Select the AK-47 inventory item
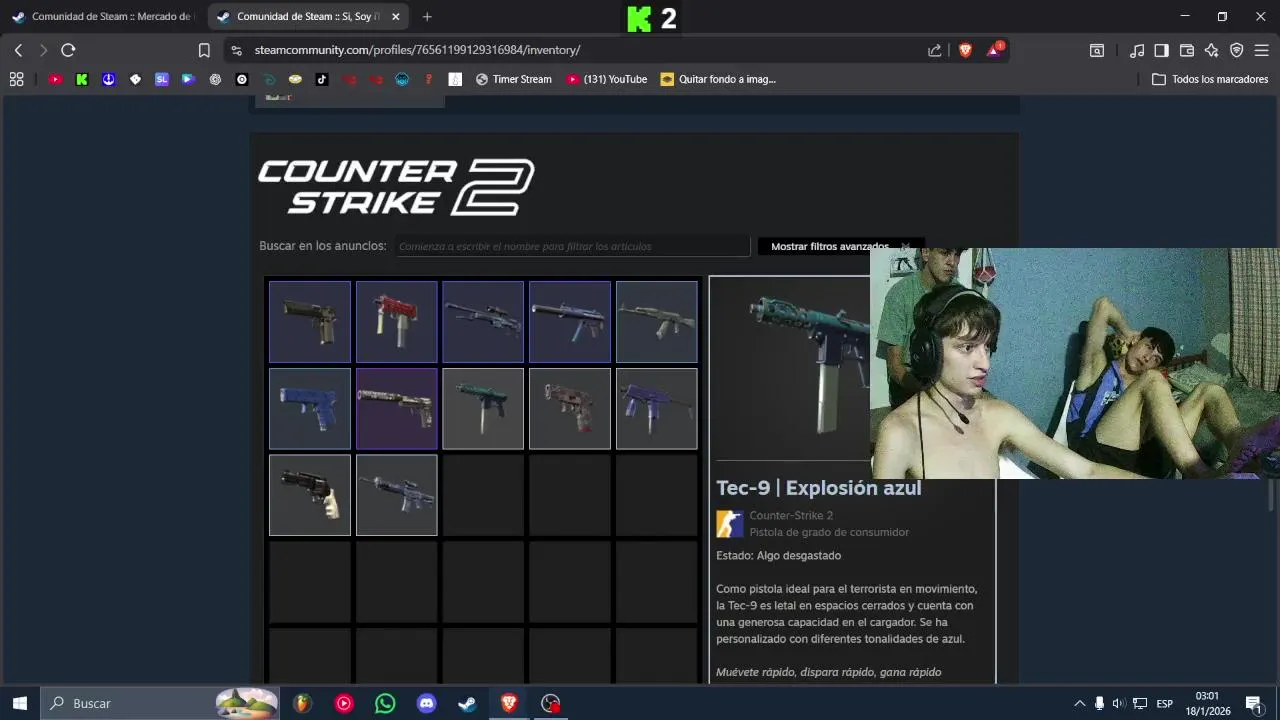 coord(657,322)
